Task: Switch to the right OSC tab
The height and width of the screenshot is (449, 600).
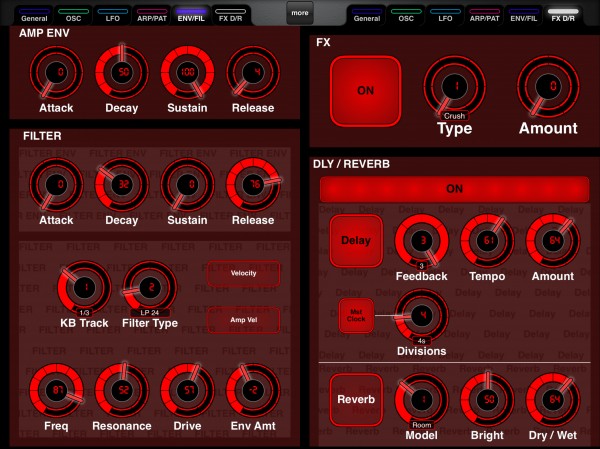Action: (406, 15)
